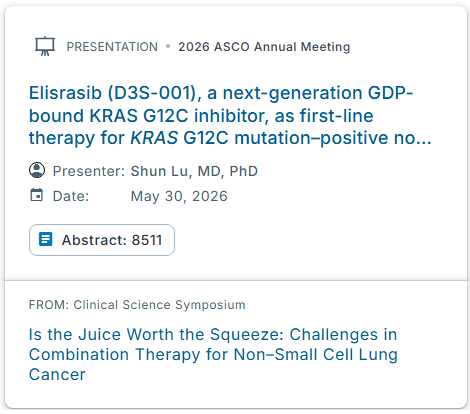The height and width of the screenshot is (414, 470).
Task: Click the abstract document icon
Action: [x=46, y=239]
